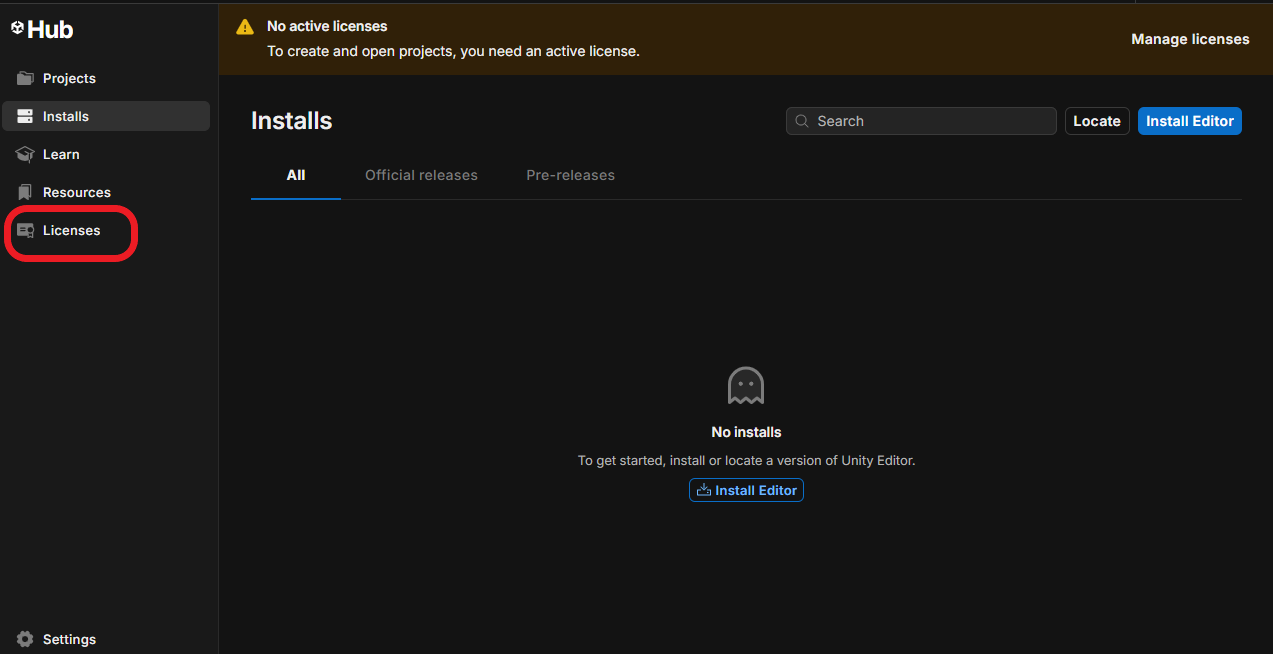Click the Resources bookmark icon
Image resolution: width=1273 pixels, height=654 pixels.
click(25, 192)
